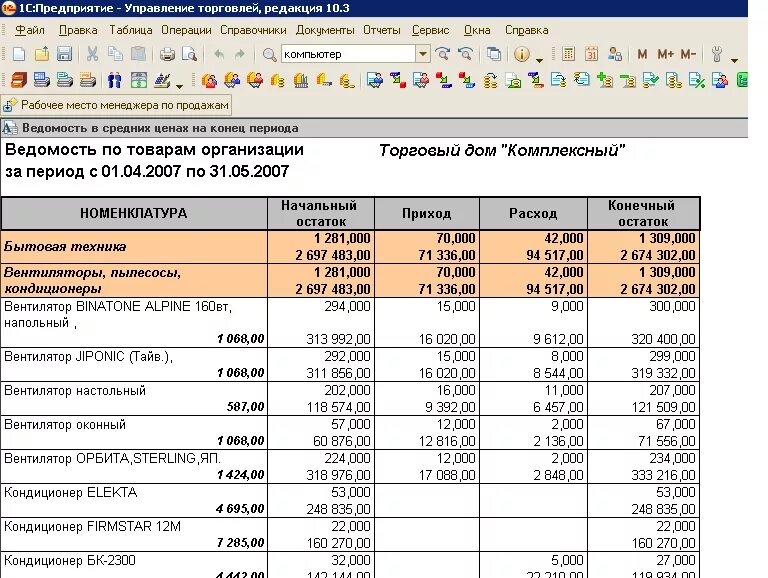Click the cash register icon
This screenshot has width=768, height=578.
pos(162,80)
